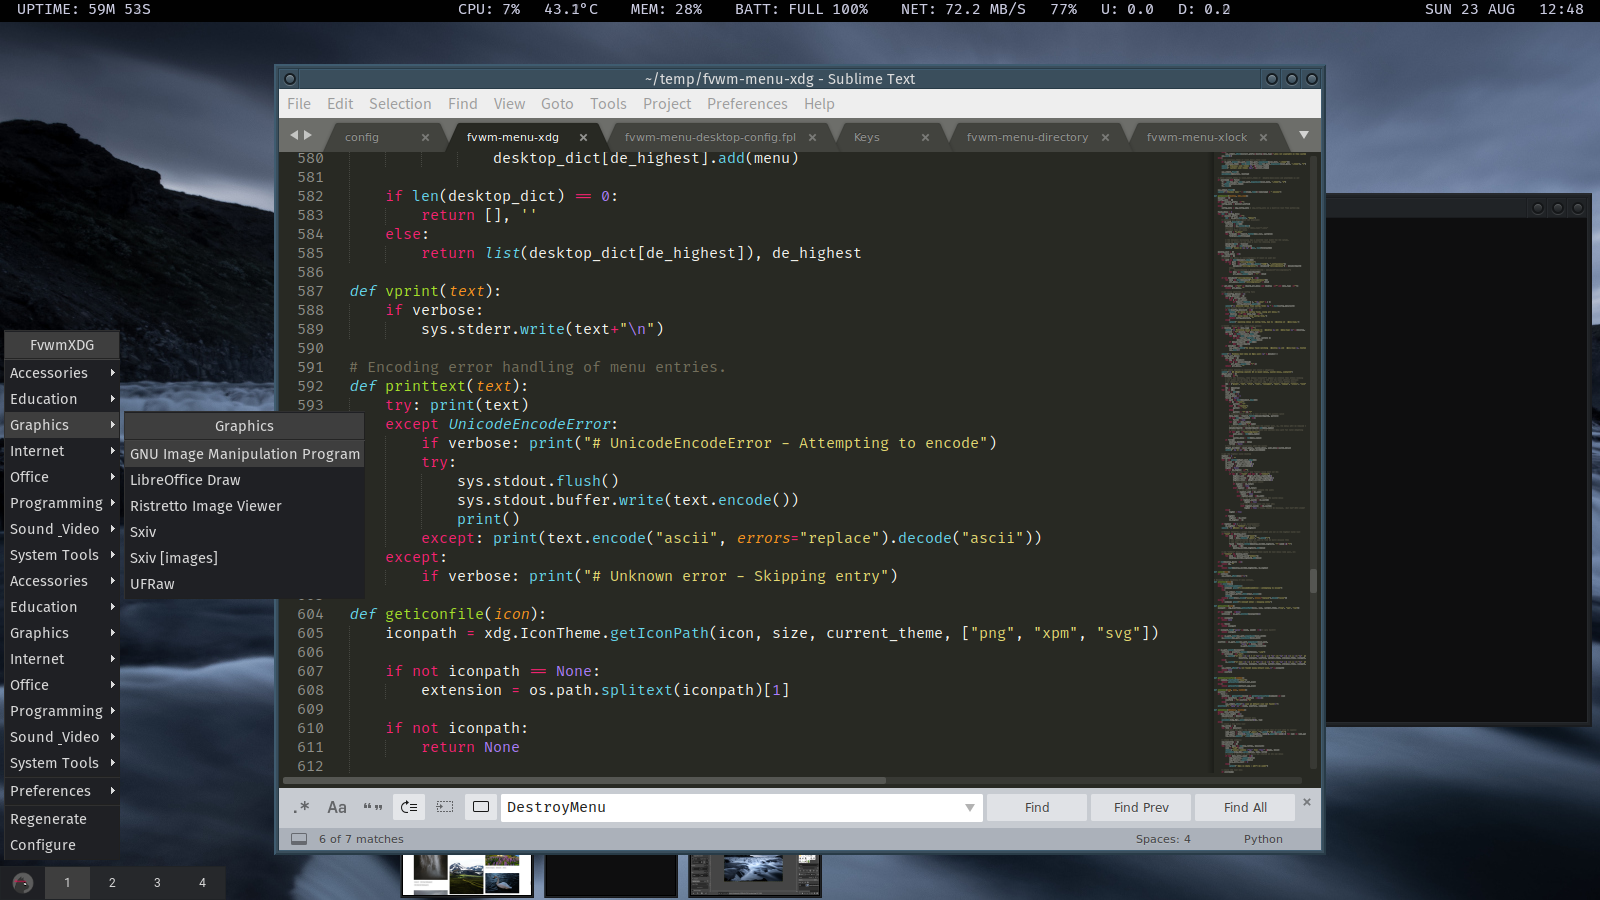Click the vertical scrollbar handle in editor
Screen dimensions: 1600x900
[x=1313, y=580]
